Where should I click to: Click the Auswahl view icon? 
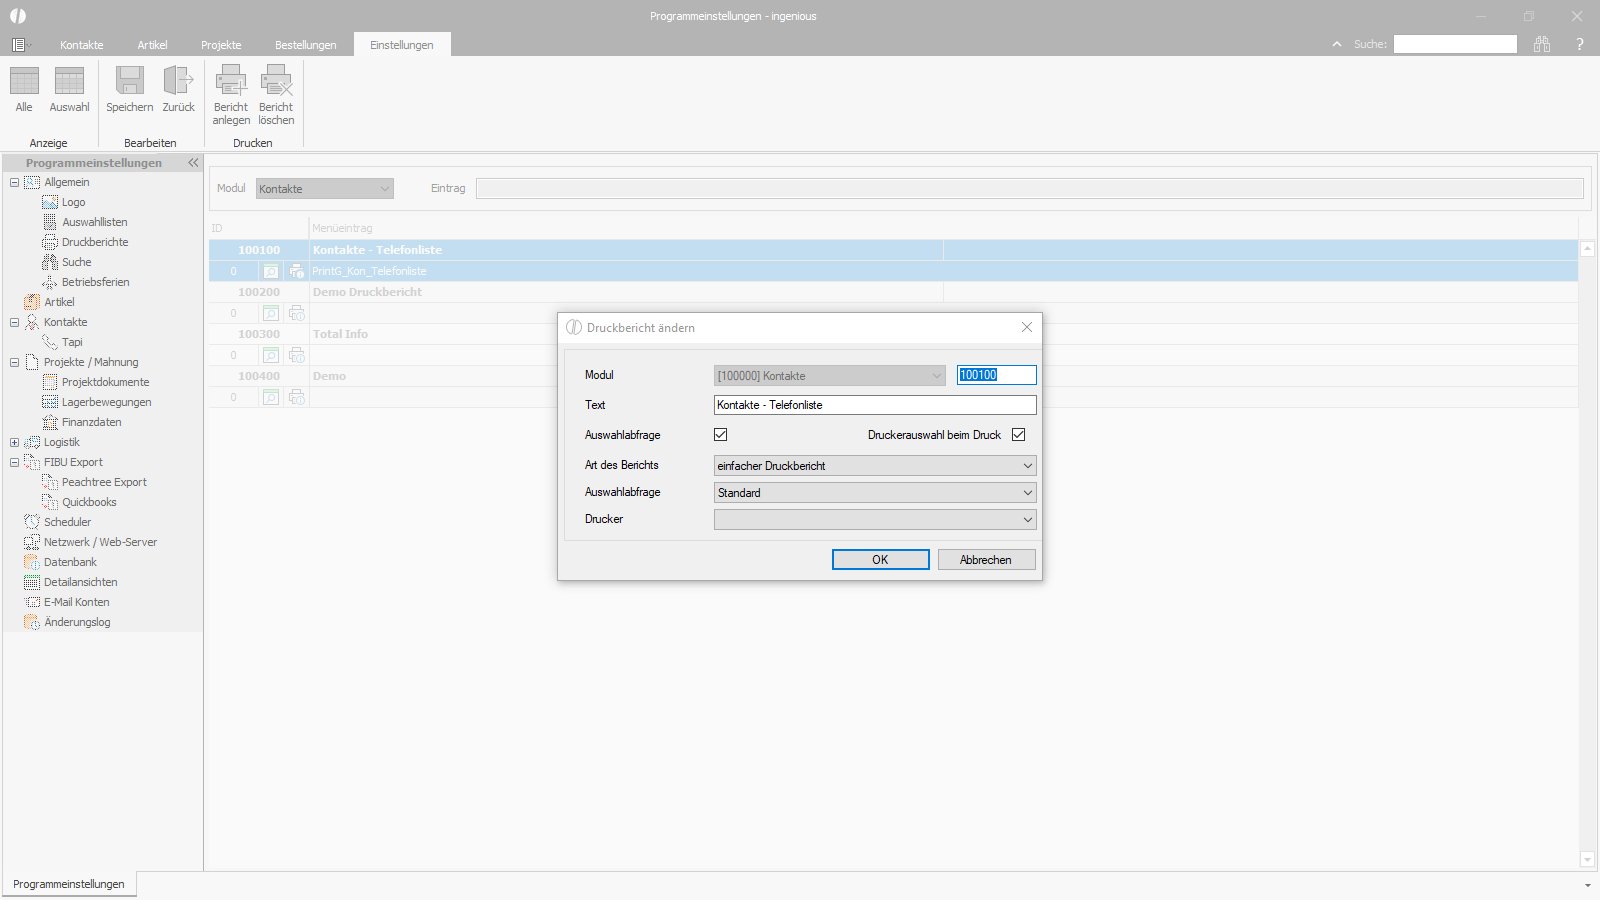(69, 81)
